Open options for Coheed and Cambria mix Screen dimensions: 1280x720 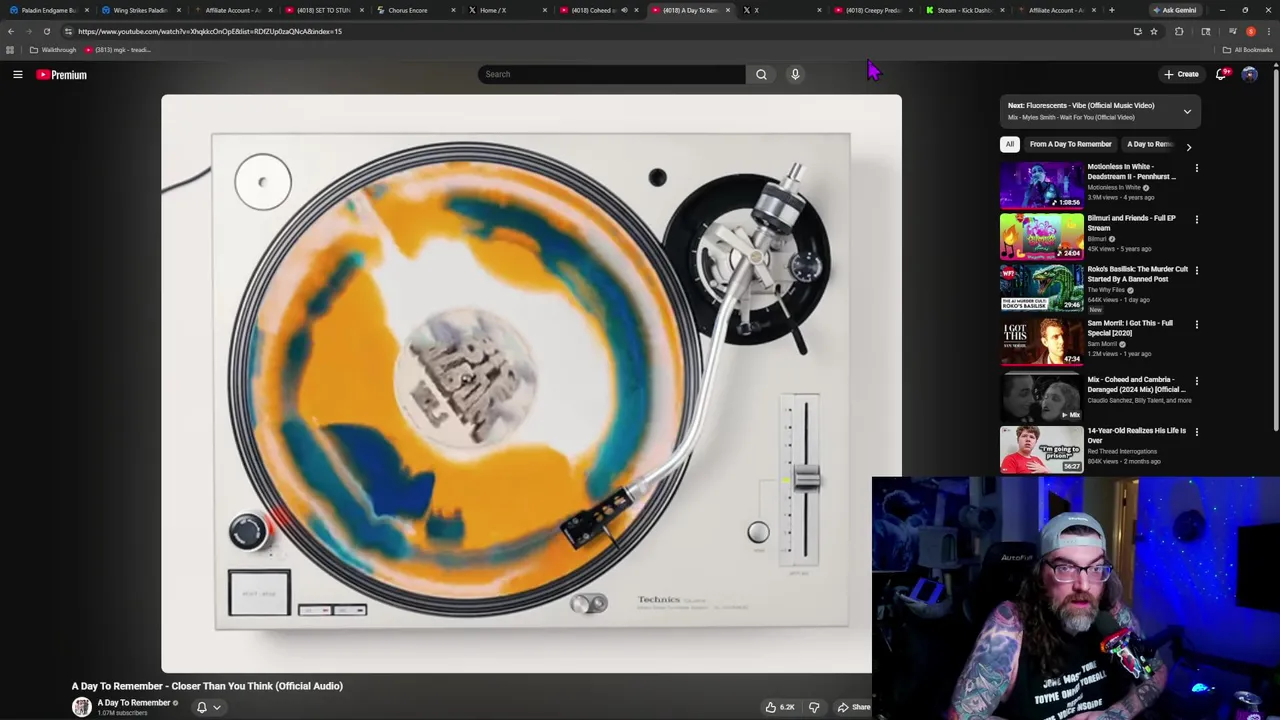coord(1196,381)
